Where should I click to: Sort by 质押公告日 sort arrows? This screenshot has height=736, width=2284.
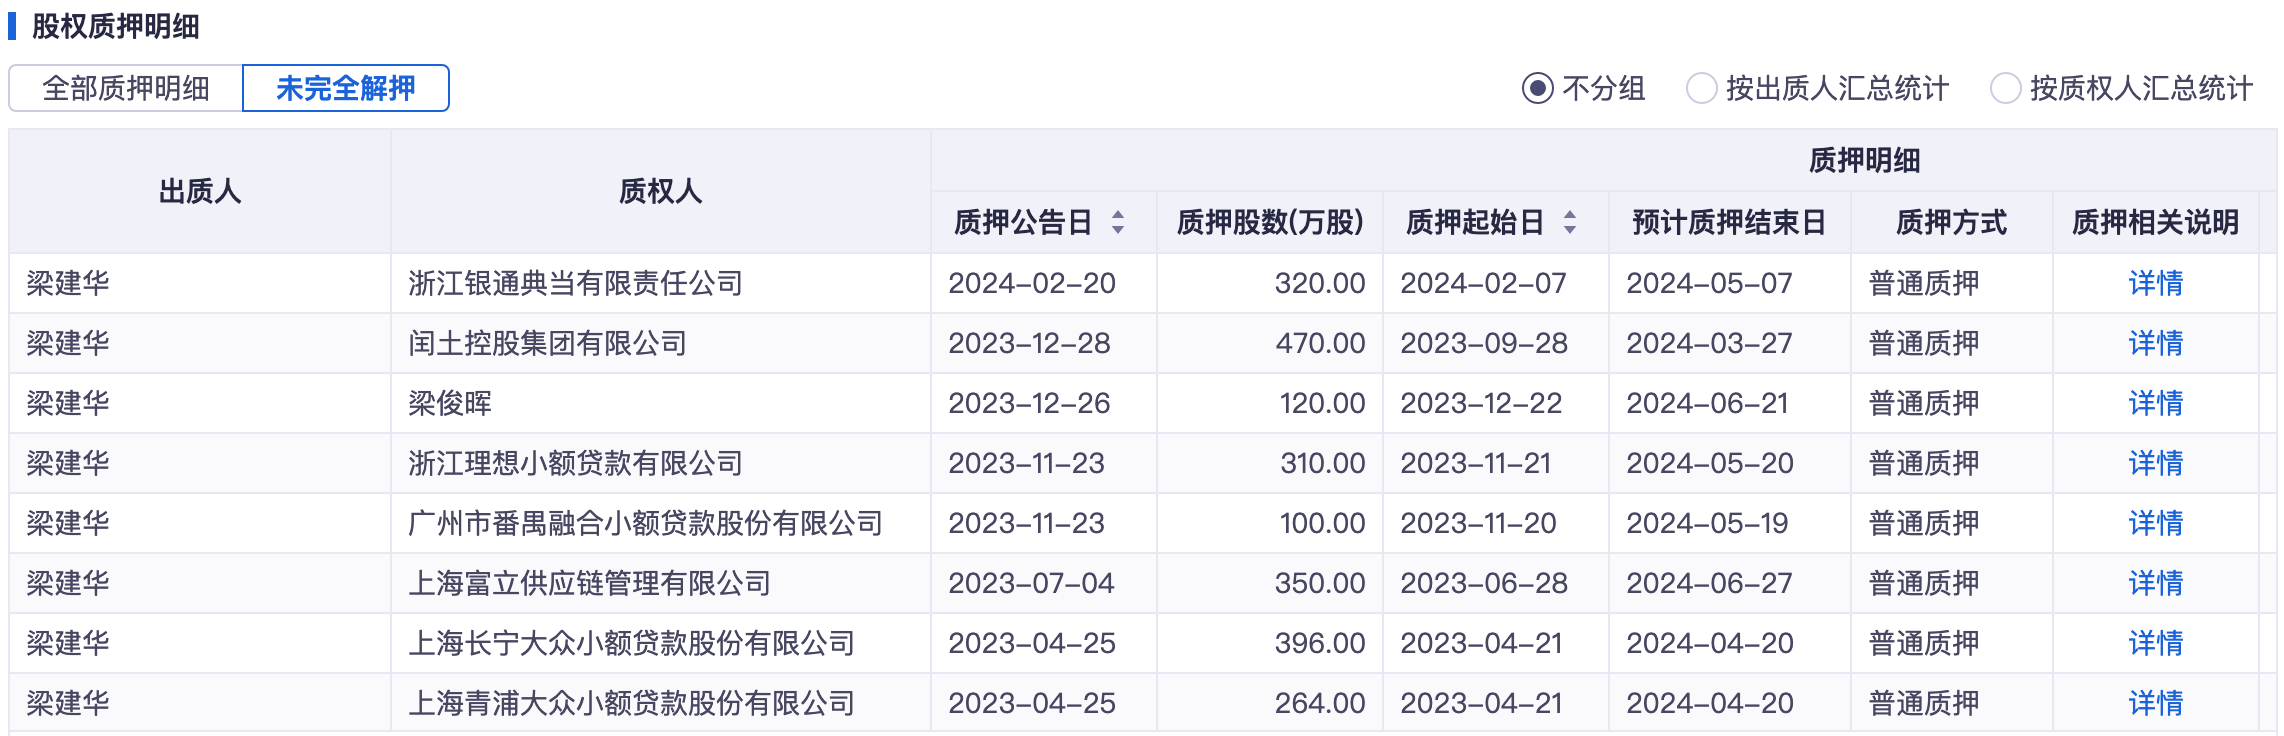point(1118,222)
